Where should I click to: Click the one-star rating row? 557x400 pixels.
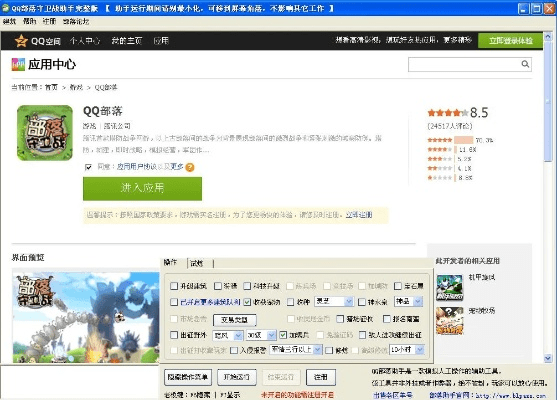point(450,178)
